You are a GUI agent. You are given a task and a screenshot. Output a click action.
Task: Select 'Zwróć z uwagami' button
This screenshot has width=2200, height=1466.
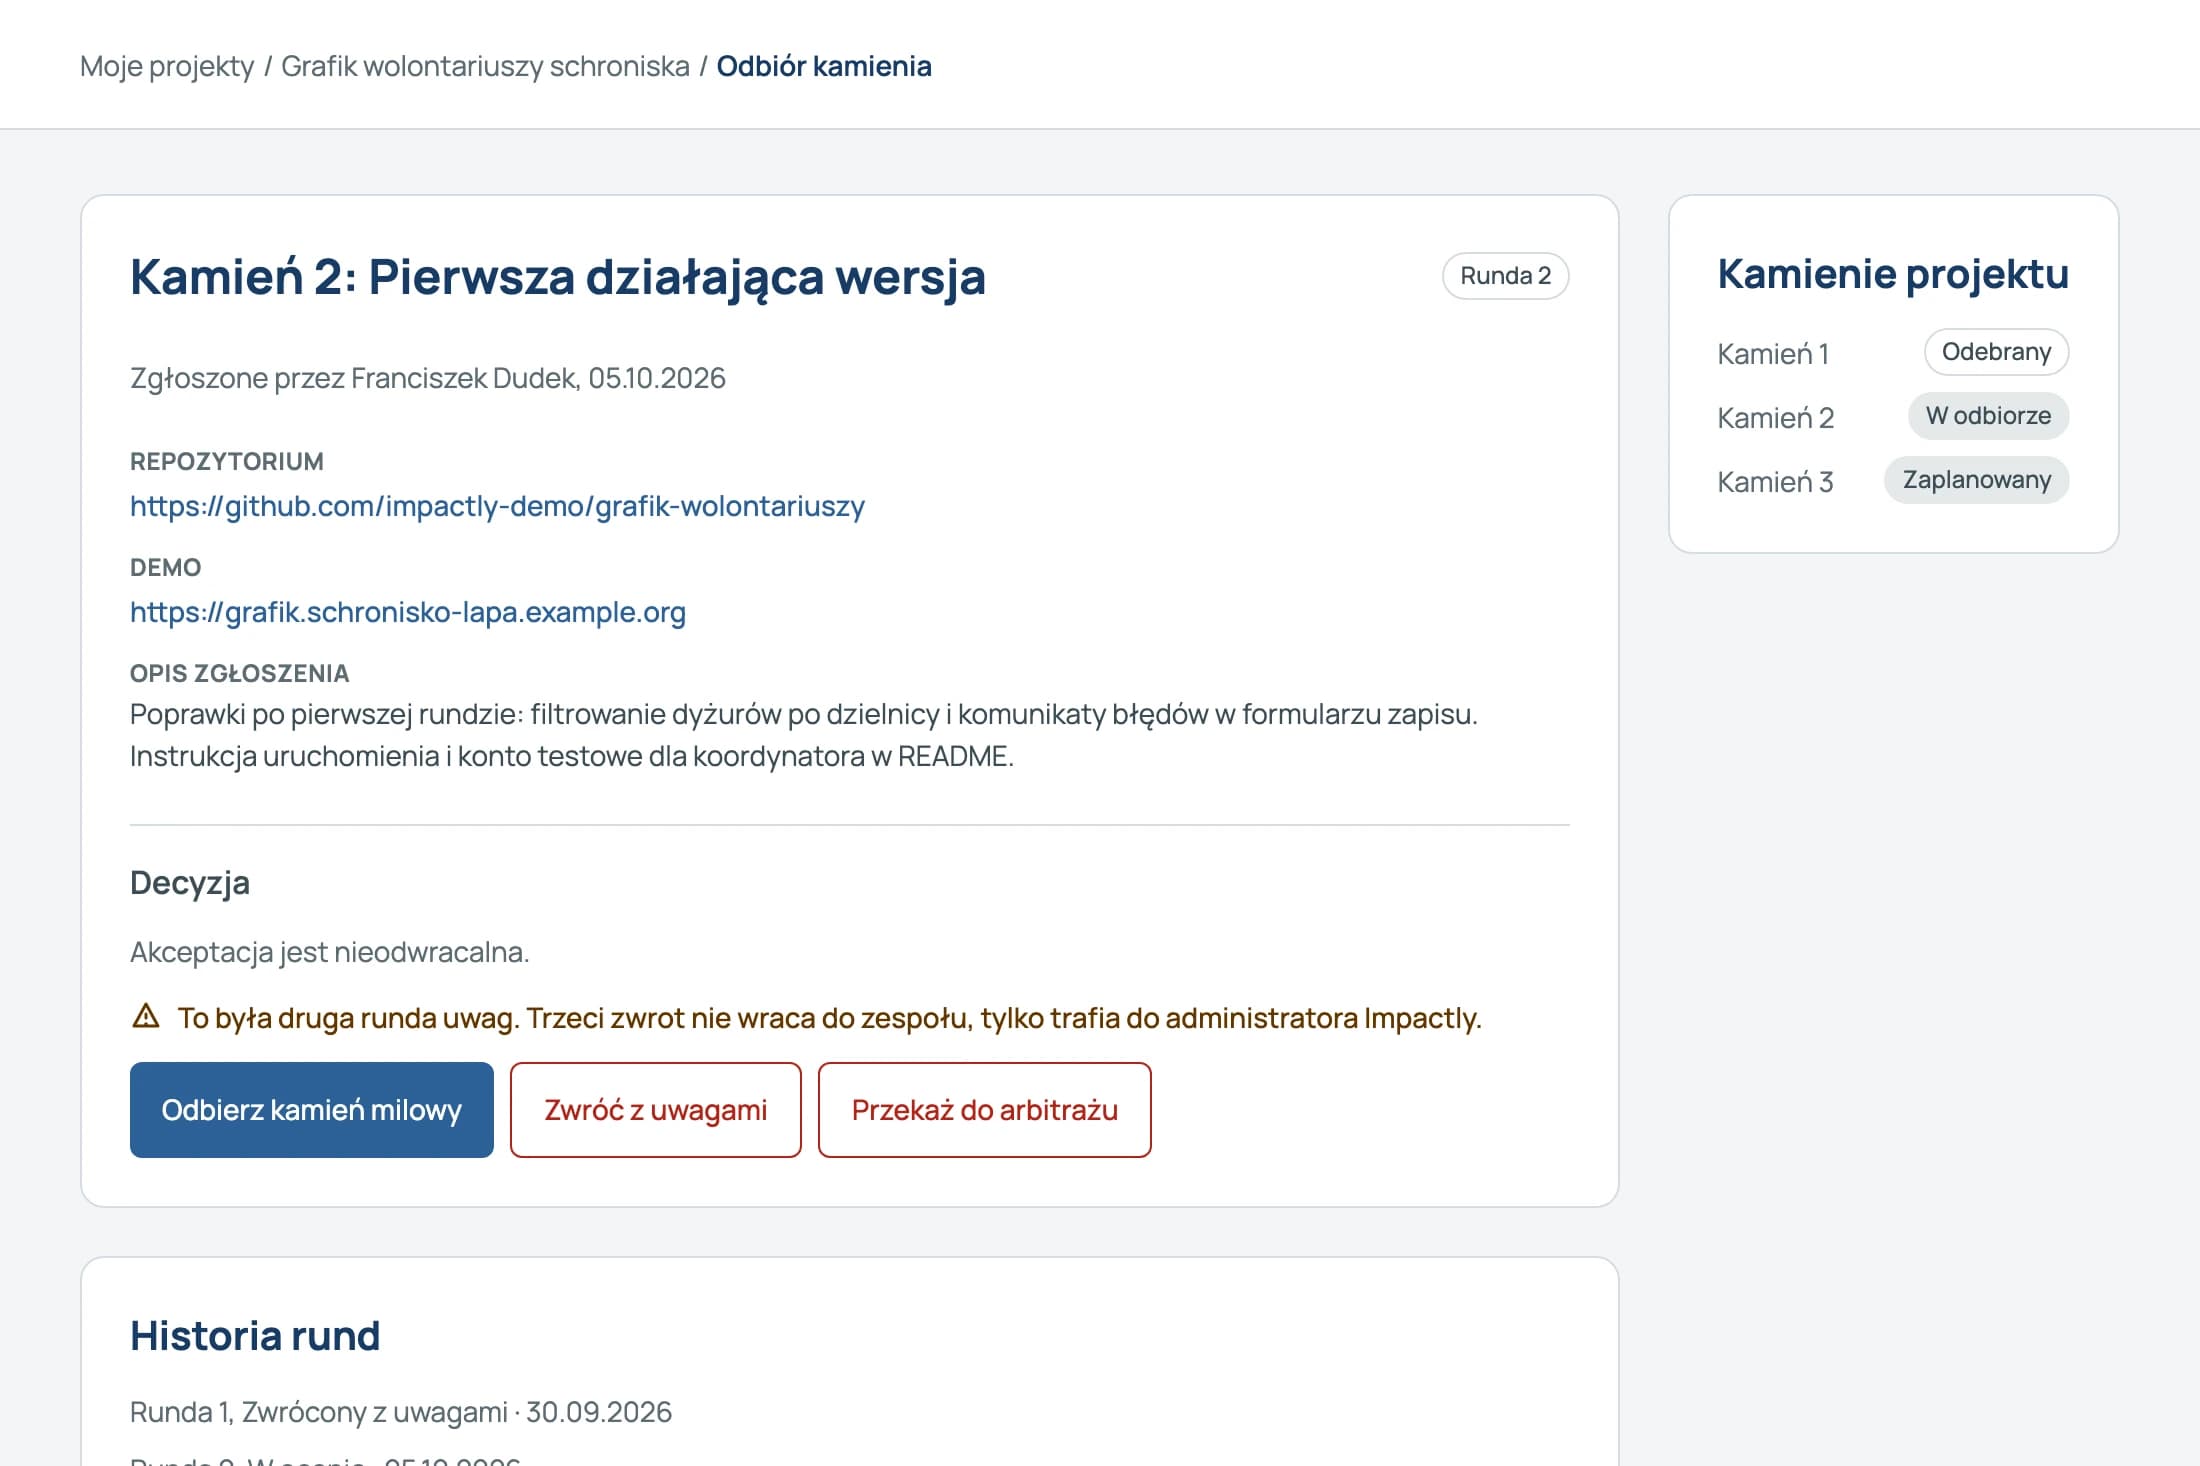(x=656, y=1110)
